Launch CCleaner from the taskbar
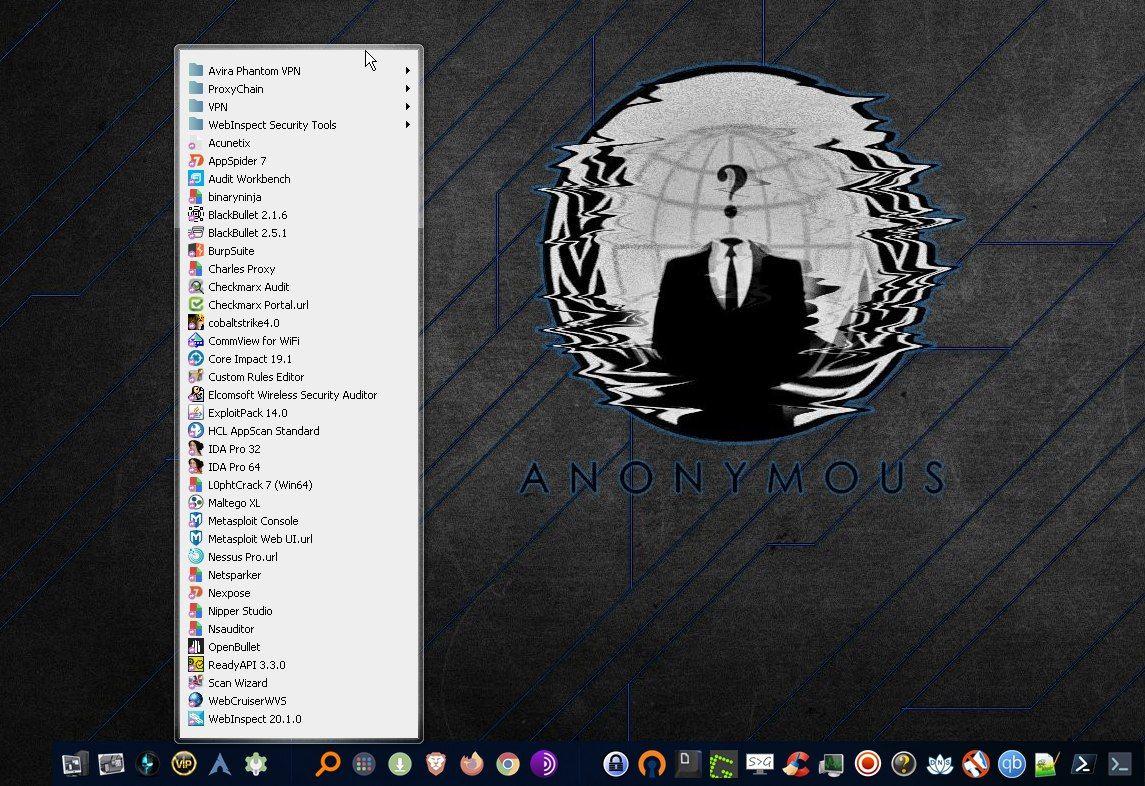This screenshot has width=1145, height=786. click(x=795, y=764)
